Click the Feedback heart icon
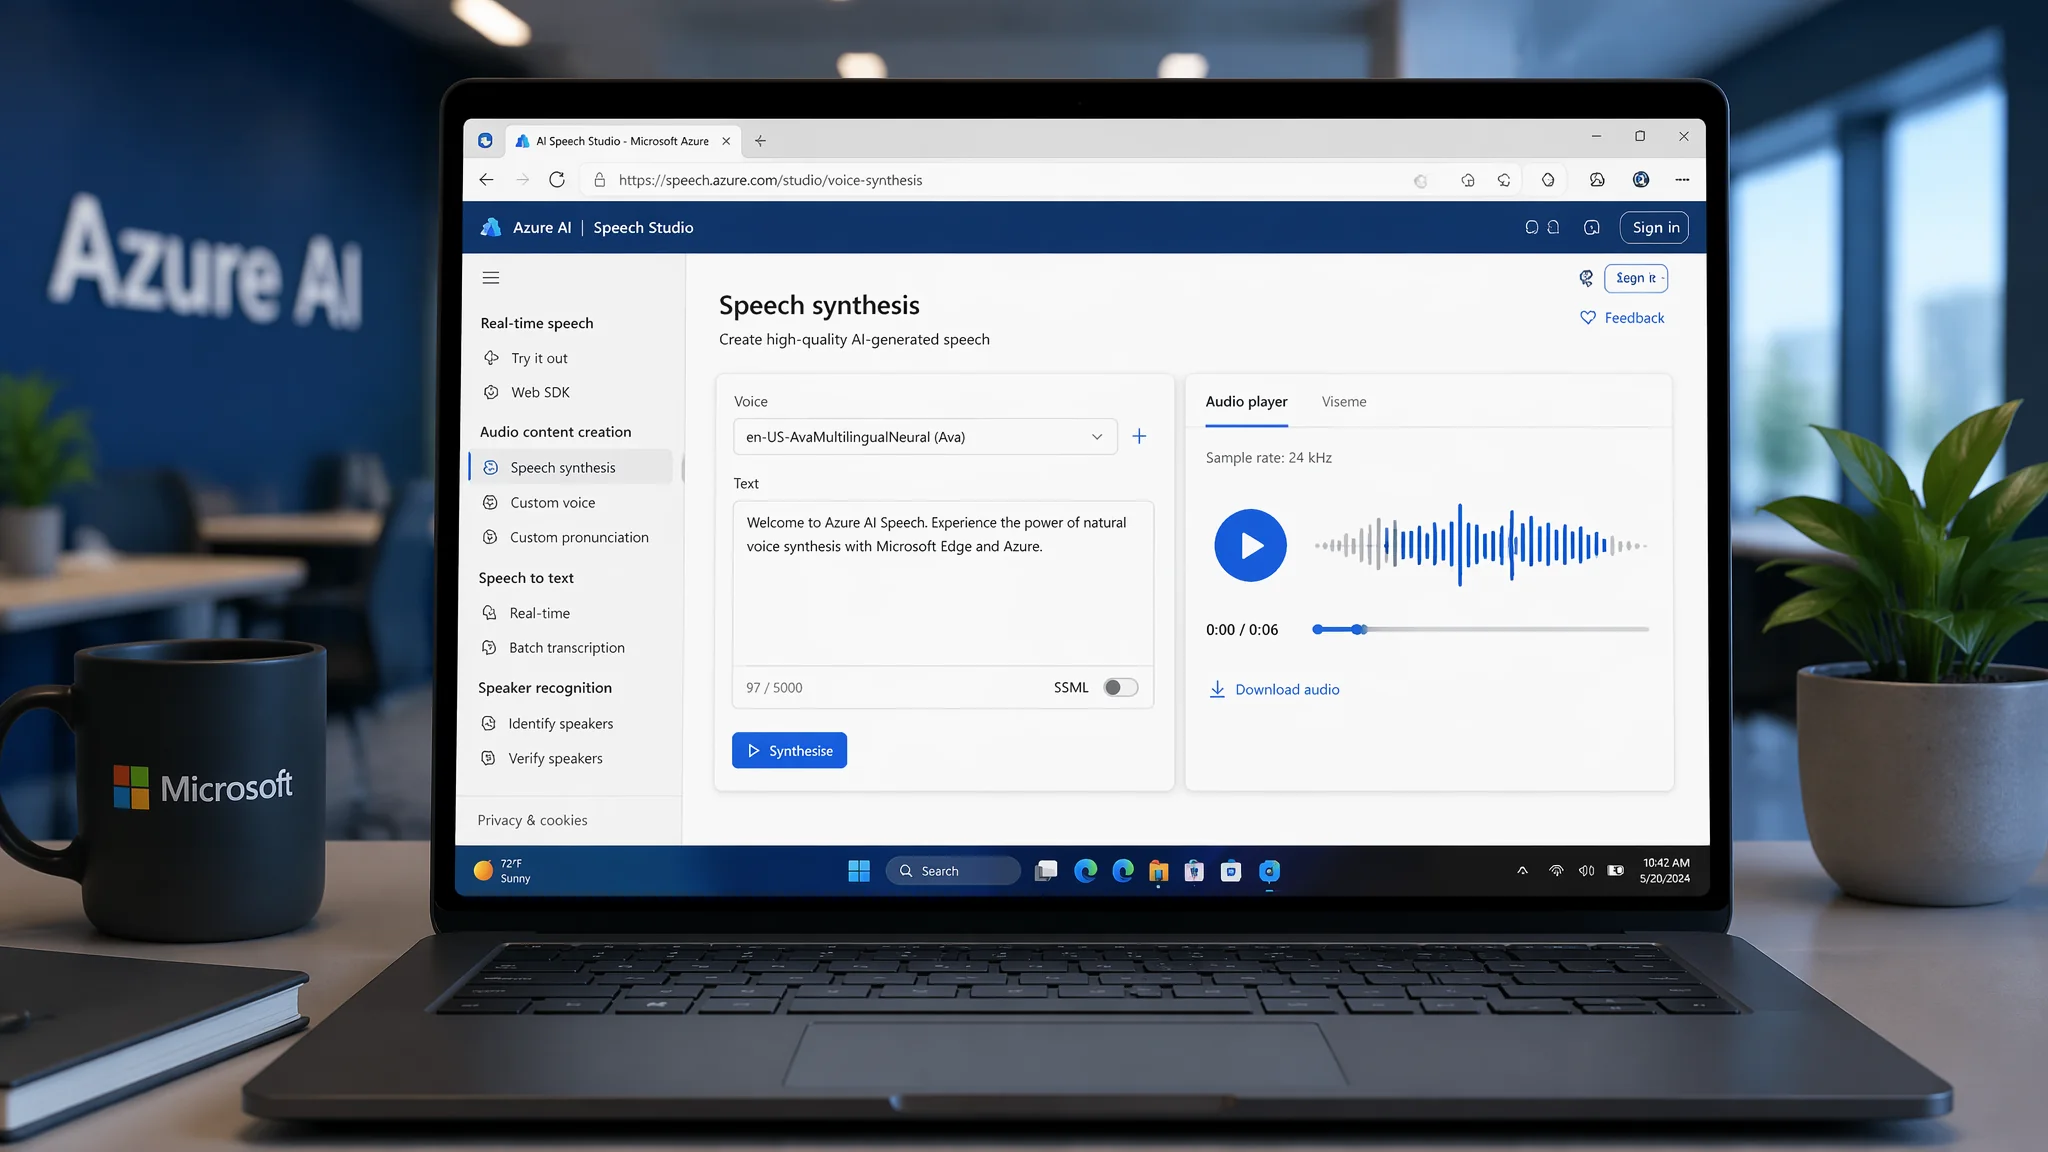Screen dimensions: 2048x1152 click(x=1588, y=317)
